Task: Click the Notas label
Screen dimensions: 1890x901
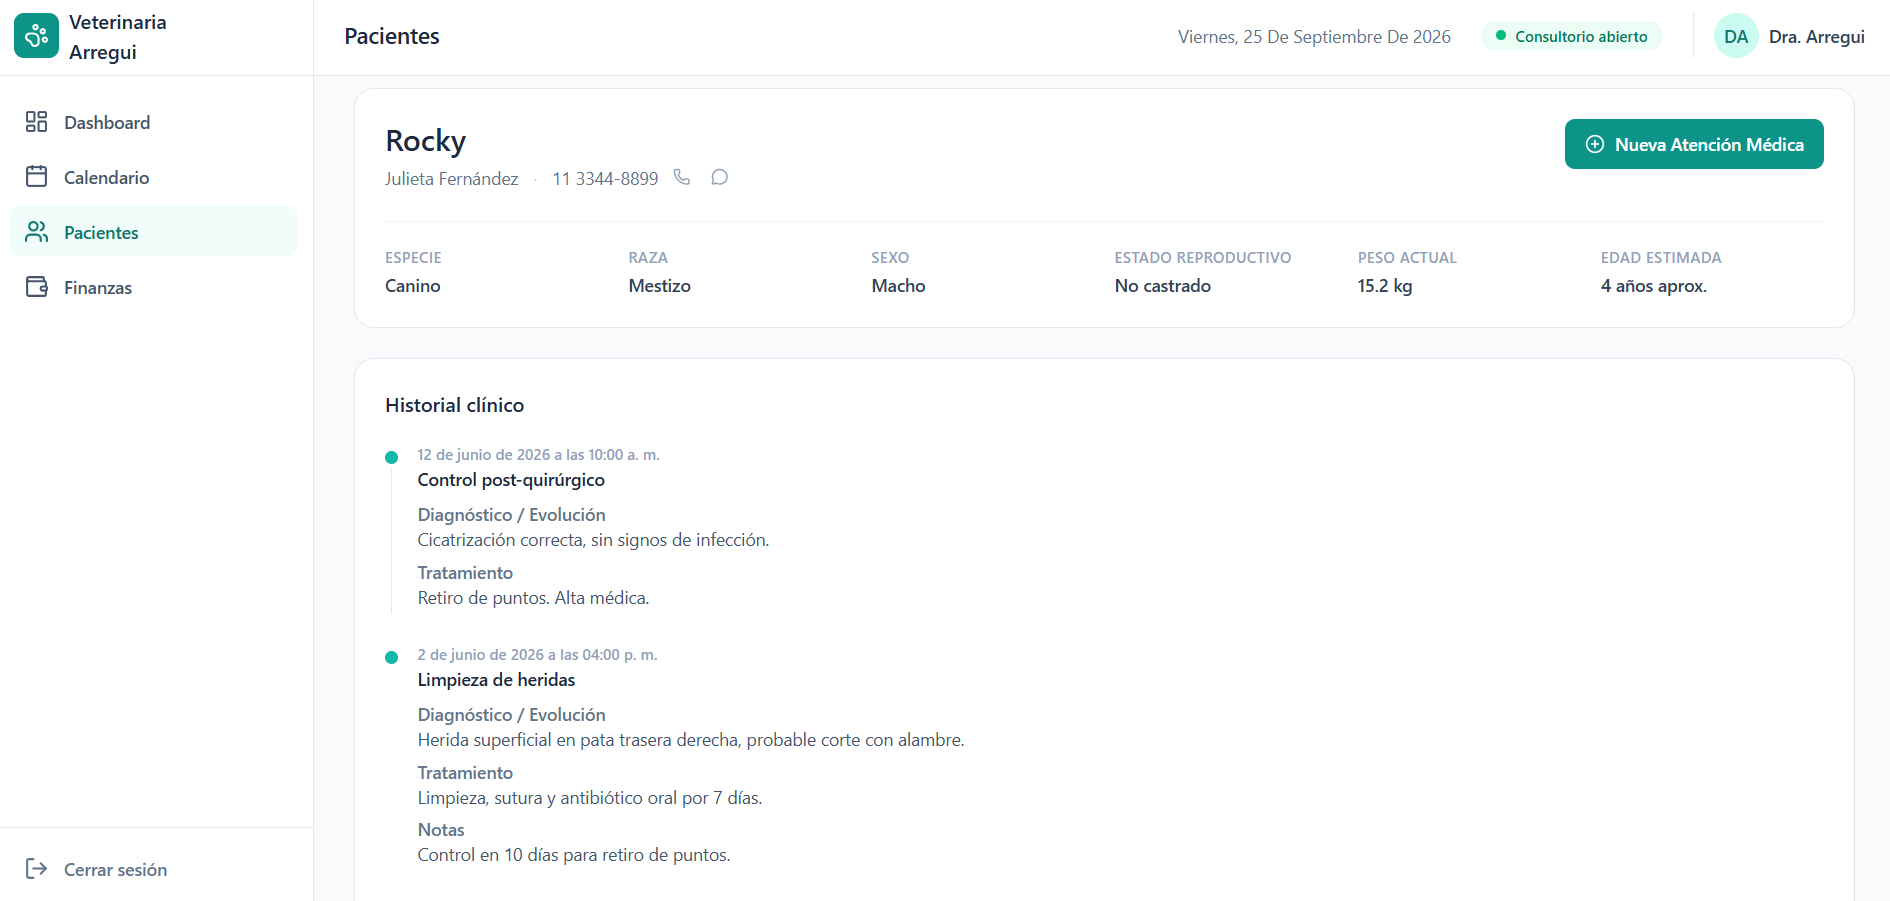Action: click(441, 830)
